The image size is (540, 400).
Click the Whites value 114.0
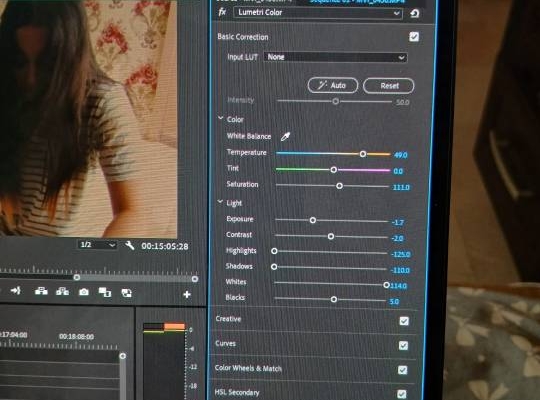[398, 286]
